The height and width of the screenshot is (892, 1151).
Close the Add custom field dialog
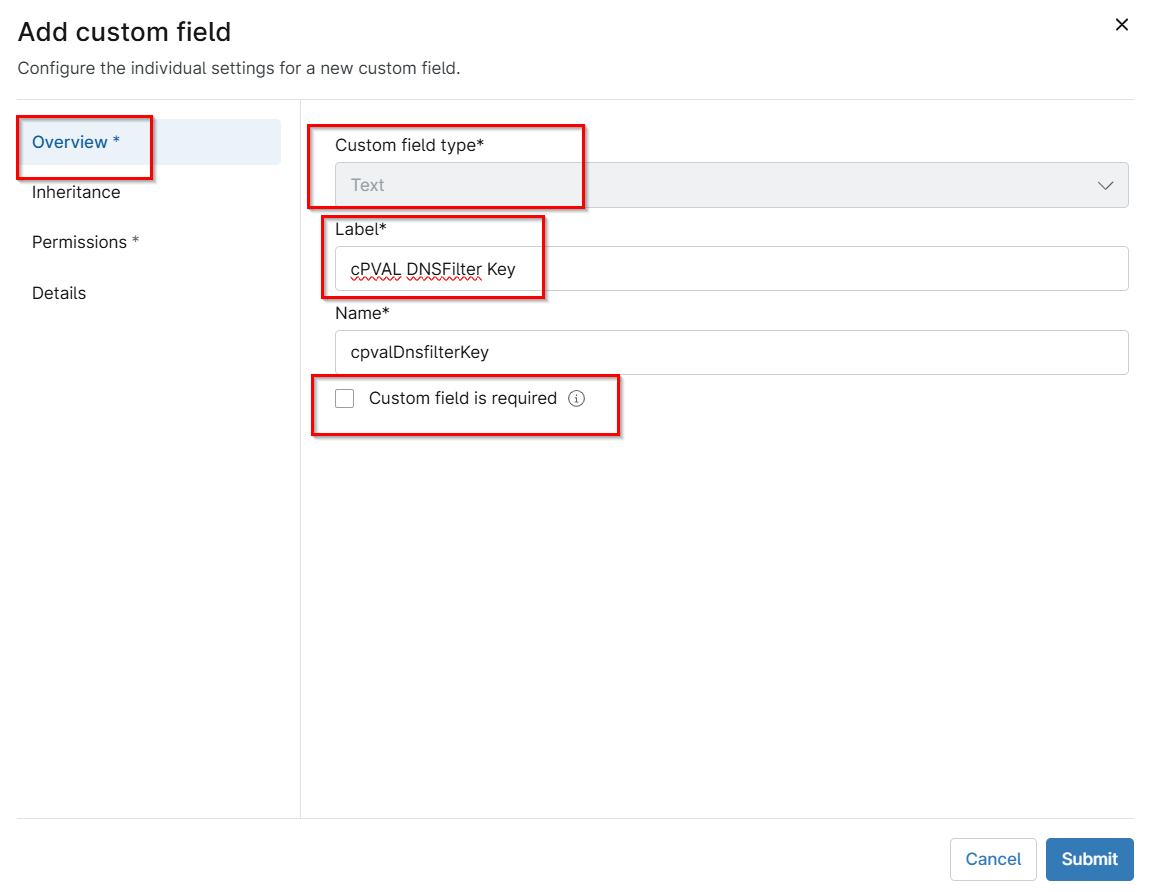point(1121,25)
